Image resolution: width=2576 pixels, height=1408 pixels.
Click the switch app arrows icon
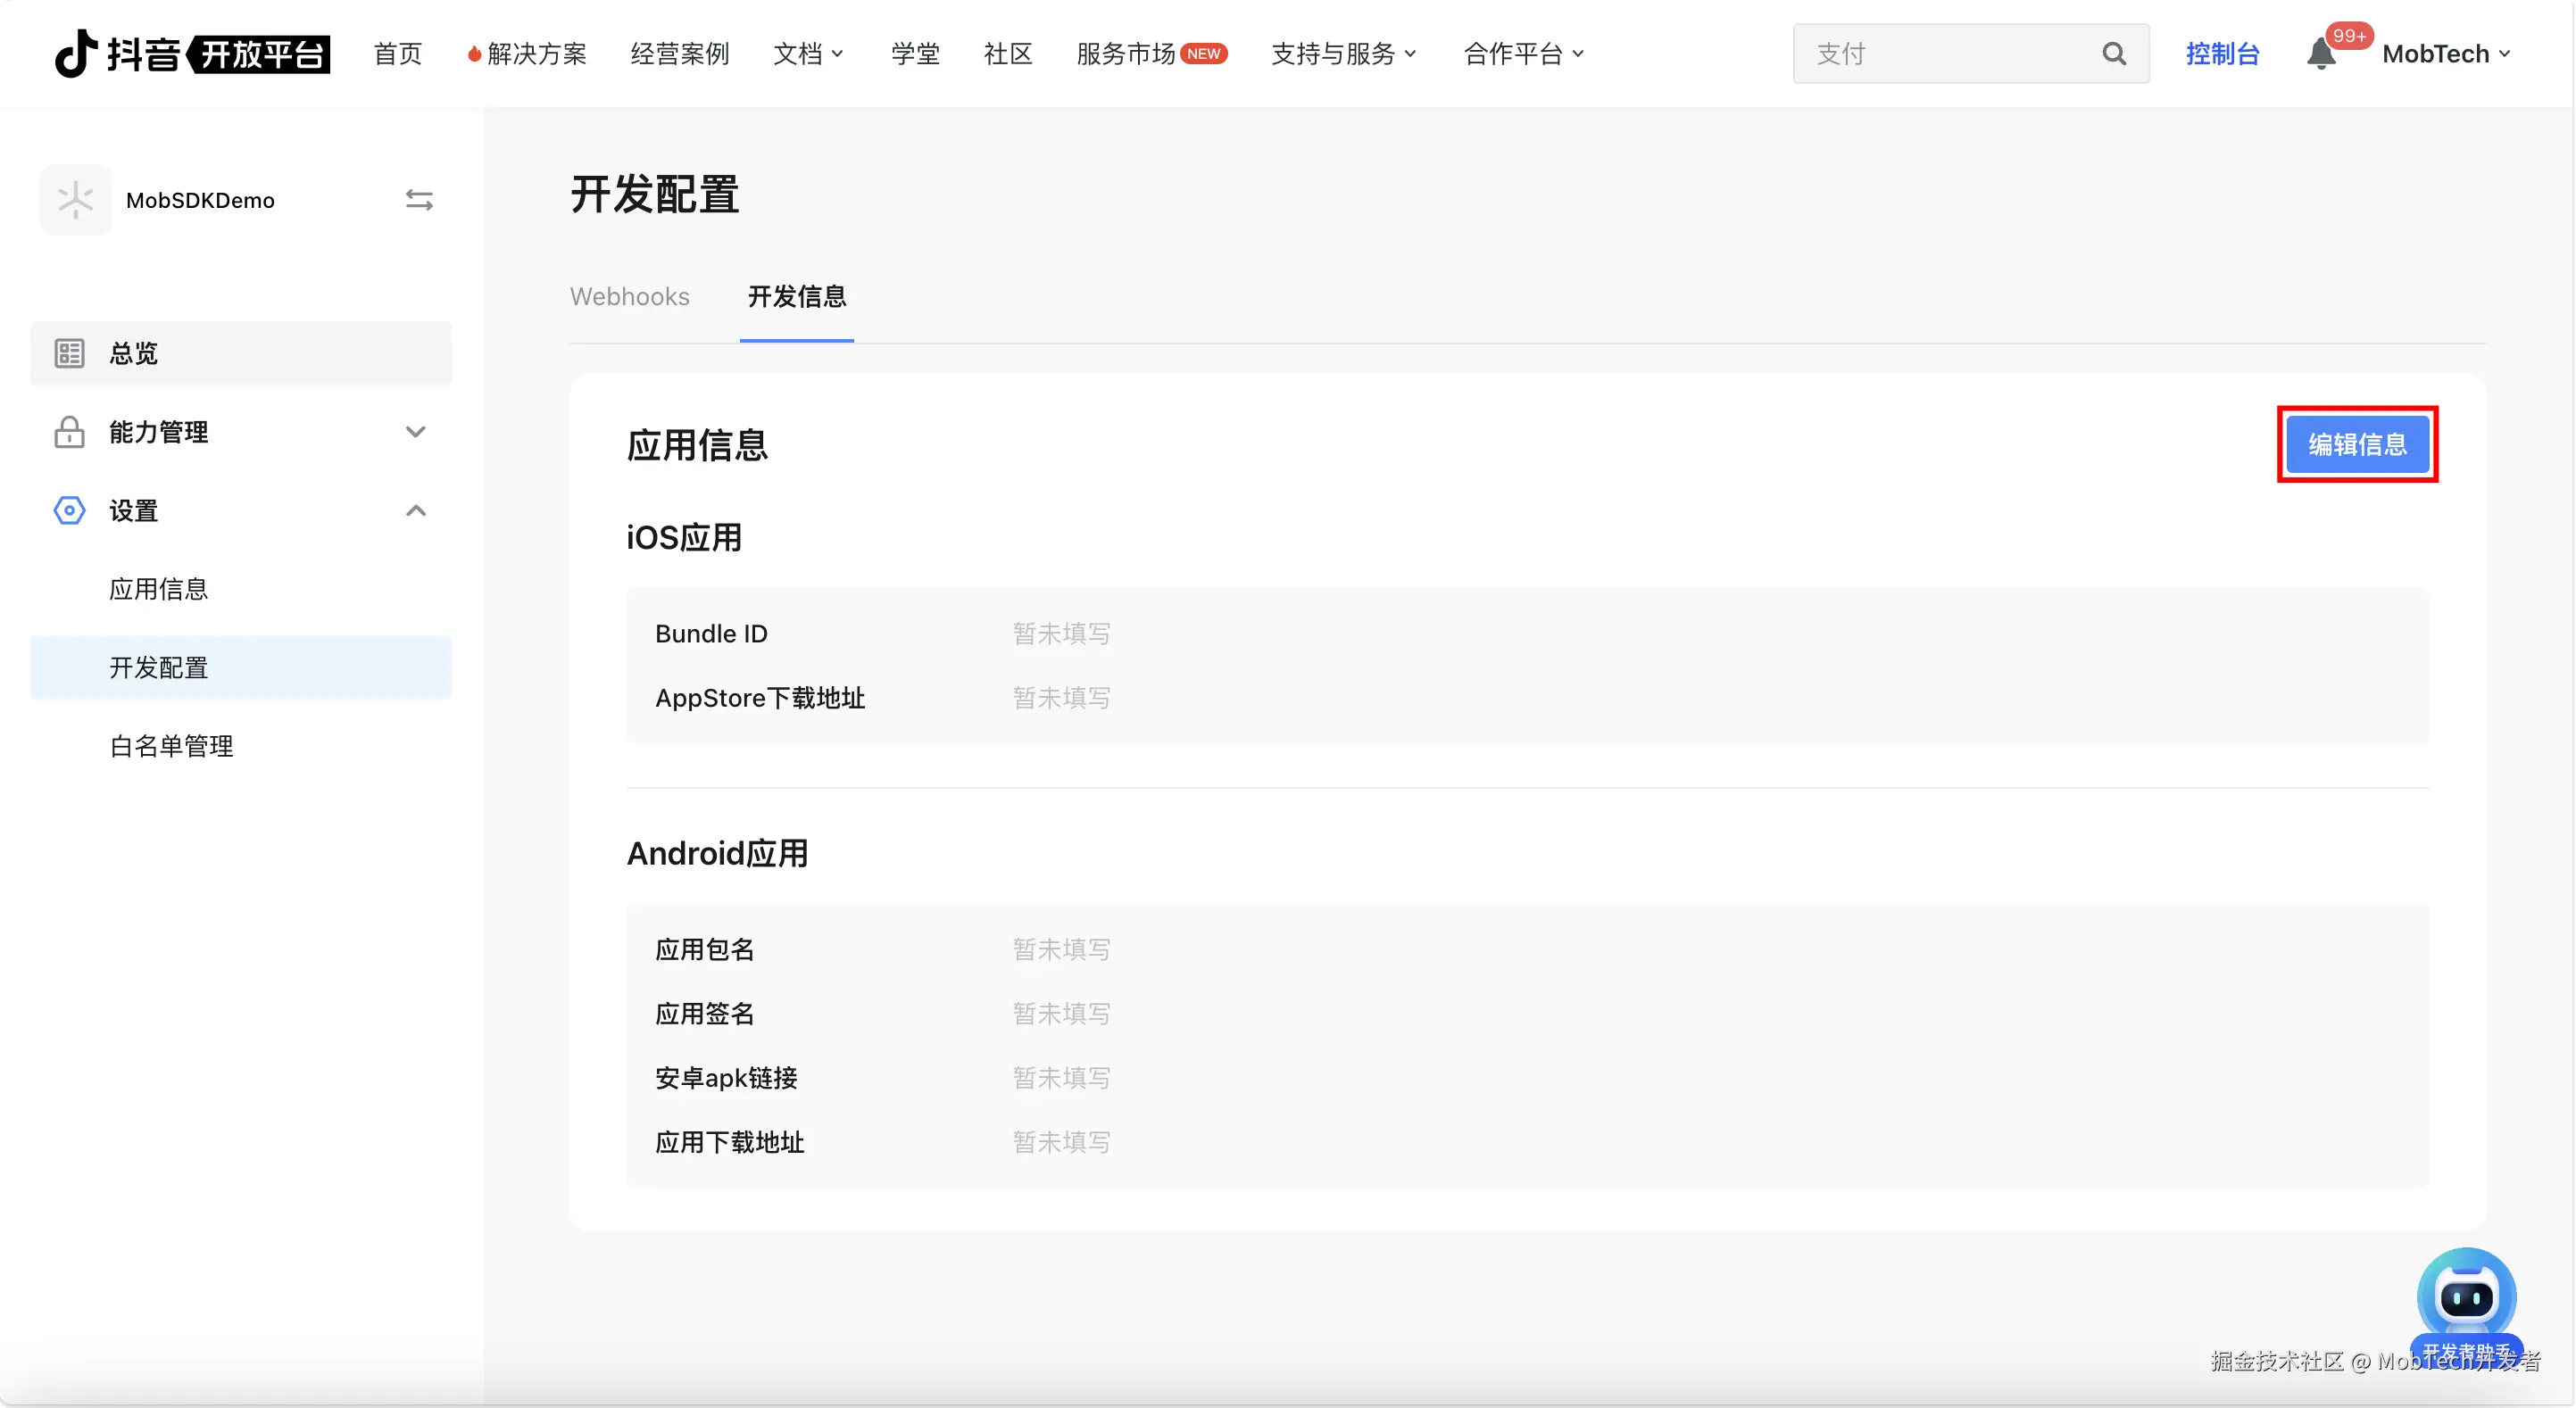(419, 200)
